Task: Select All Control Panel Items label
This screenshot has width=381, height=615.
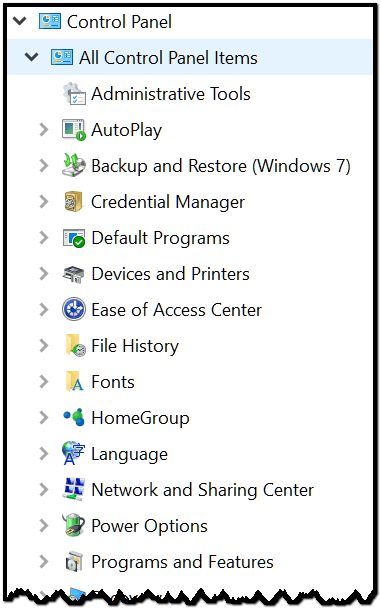Action: coord(168,58)
